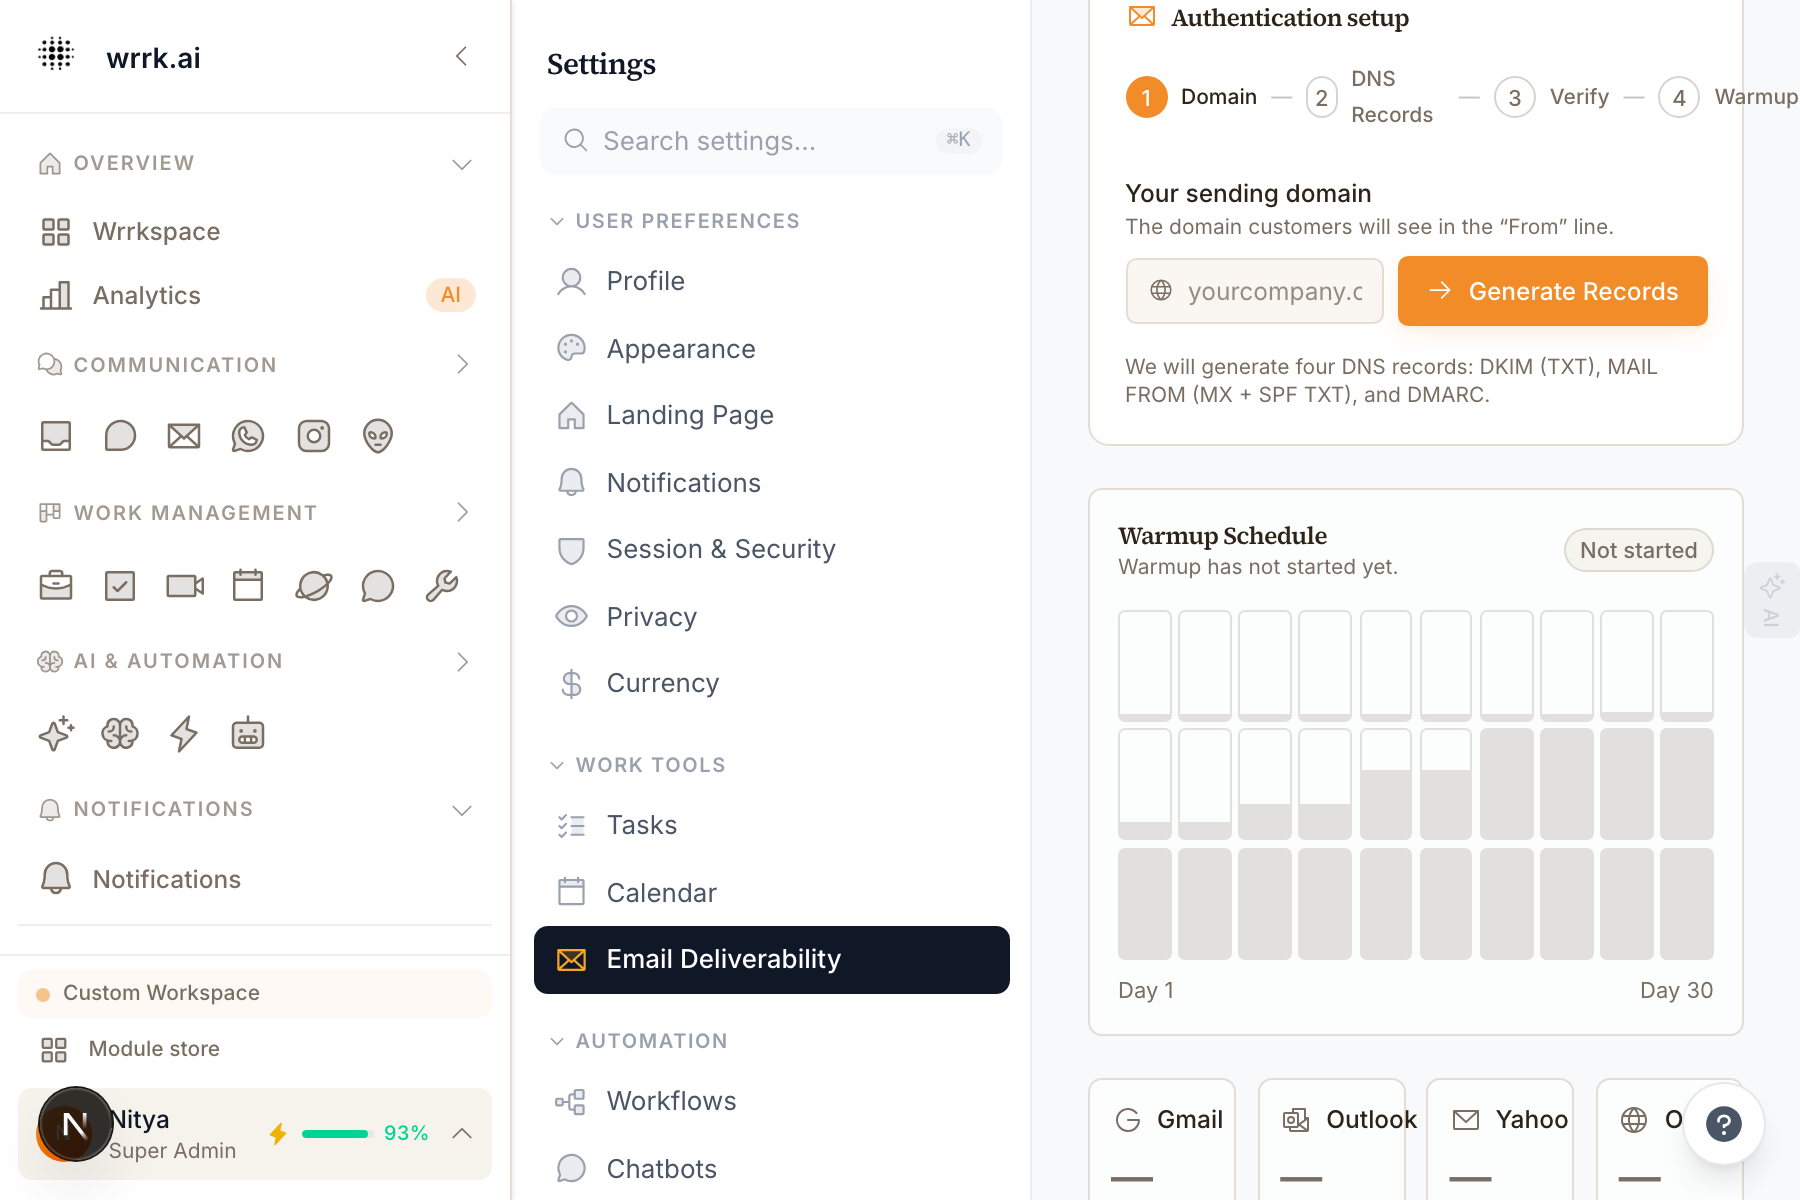Expand the Nitya user profile menu
This screenshot has height=1200, width=1800.
pyautogui.click(x=461, y=1133)
